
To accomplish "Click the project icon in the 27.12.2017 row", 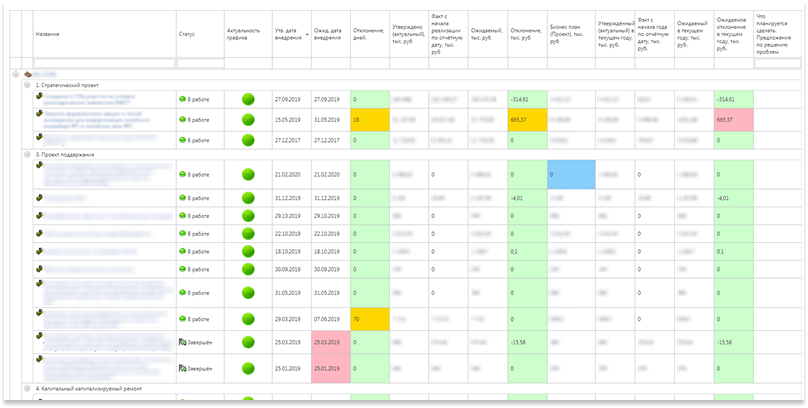I will coord(39,138).
